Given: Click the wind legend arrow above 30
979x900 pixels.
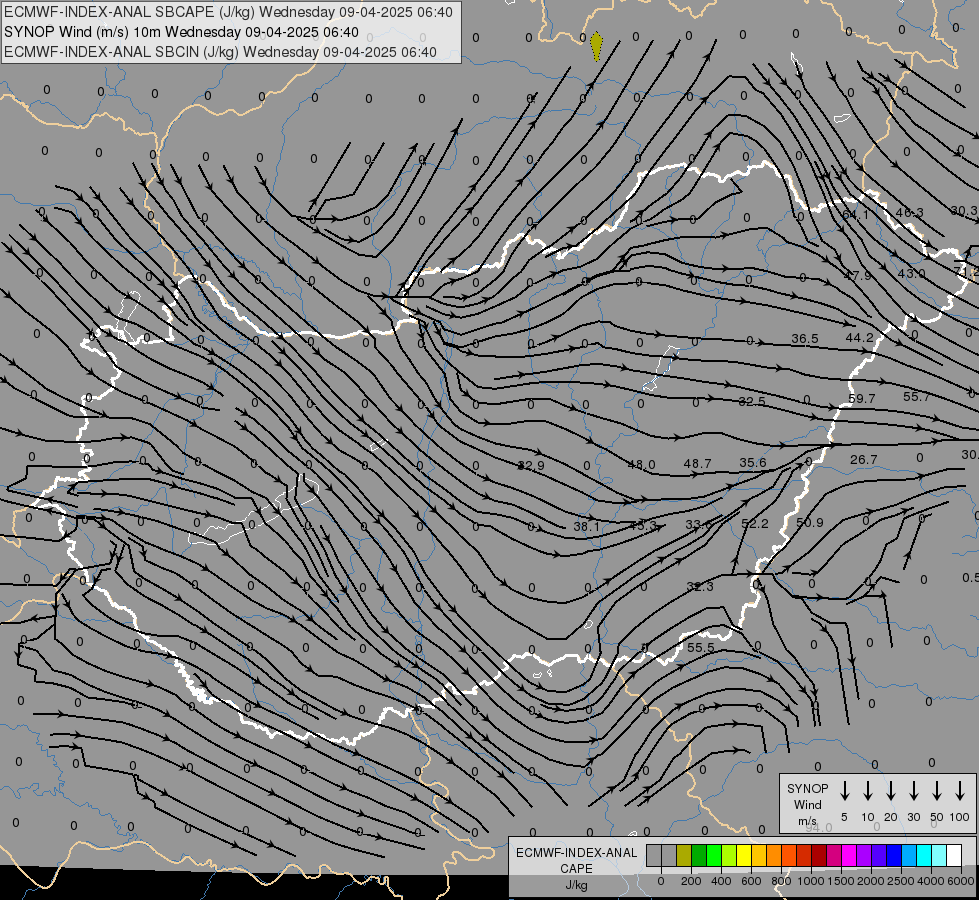Looking at the screenshot, I should 914,791.
